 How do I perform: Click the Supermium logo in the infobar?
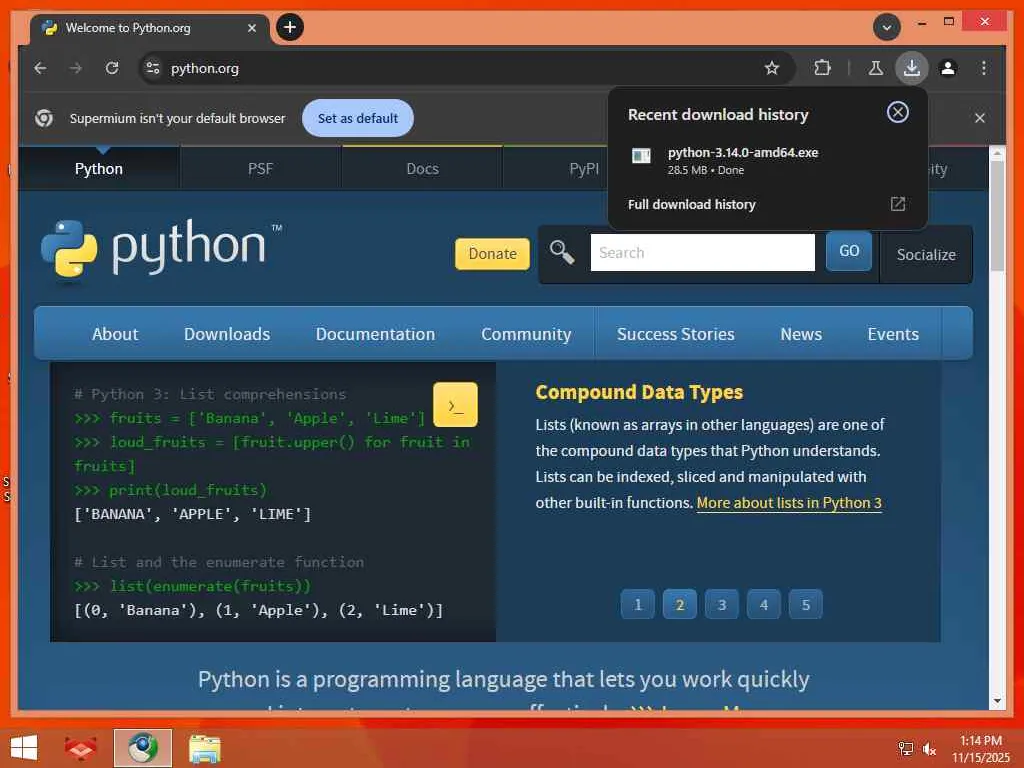pyautogui.click(x=44, y=118)
